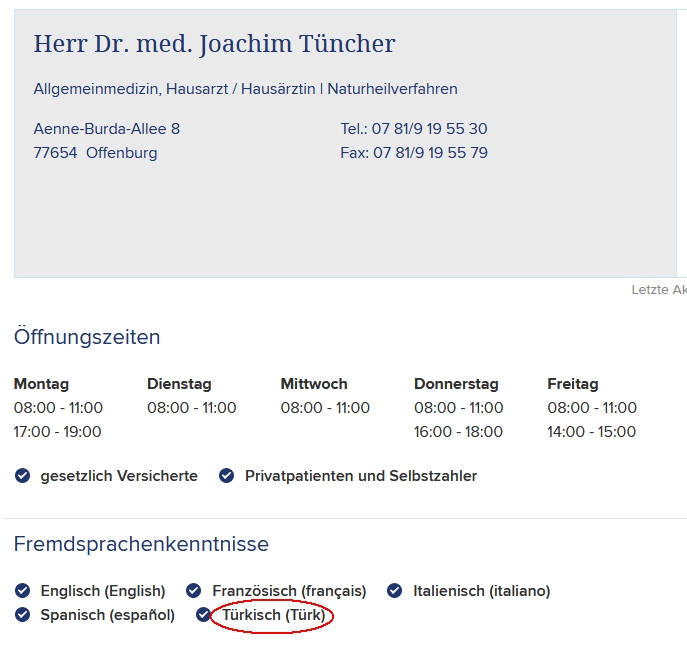Click the checkmark icon beside gesetzlich Versicherte
Screen dimensions: 687x649
coord(22,475)
